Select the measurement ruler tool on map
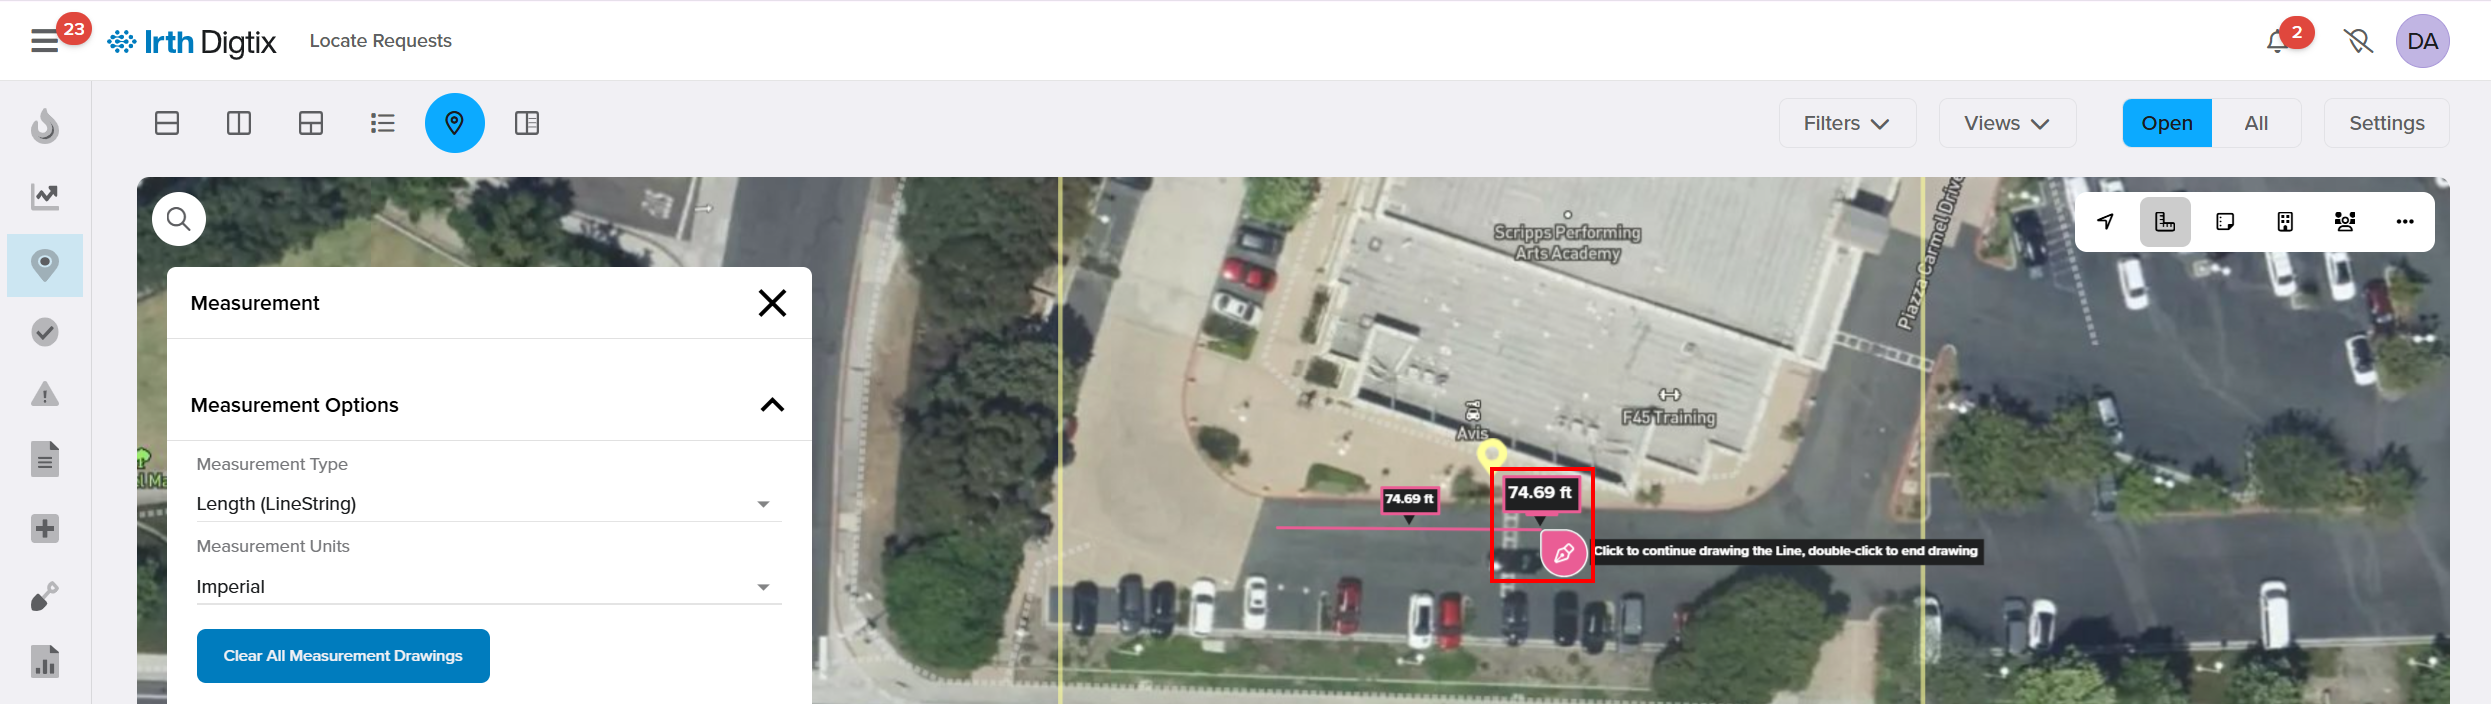The width and height of the screenshot is (2491, 704). [x=2165, y=222]
